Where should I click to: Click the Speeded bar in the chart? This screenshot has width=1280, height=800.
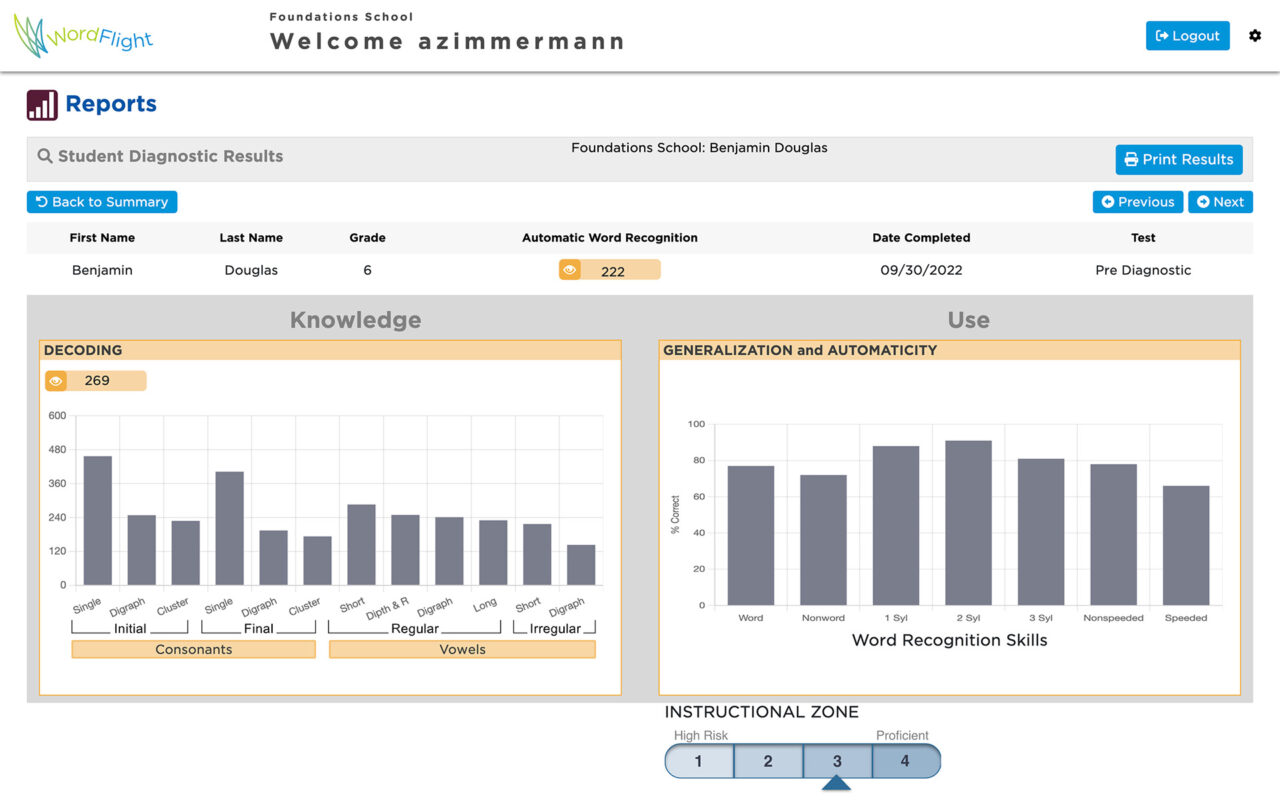[x=1186, y=545]
